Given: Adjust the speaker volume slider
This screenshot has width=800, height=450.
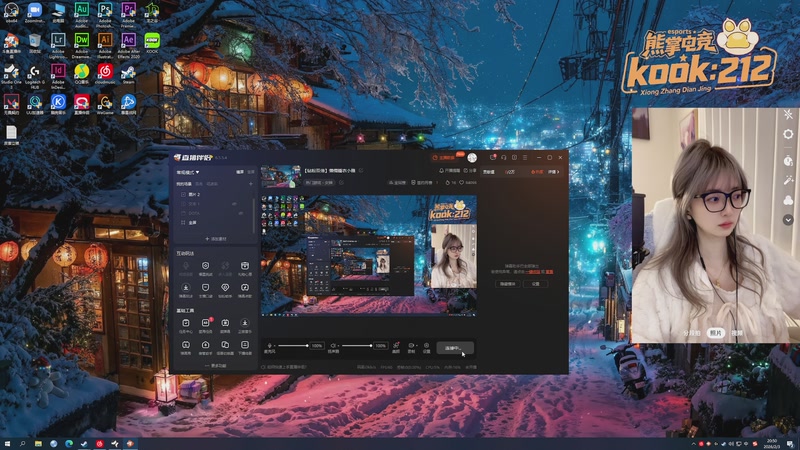Looking at the screenshot, I should pyautogui.click(x=356, y=346).
